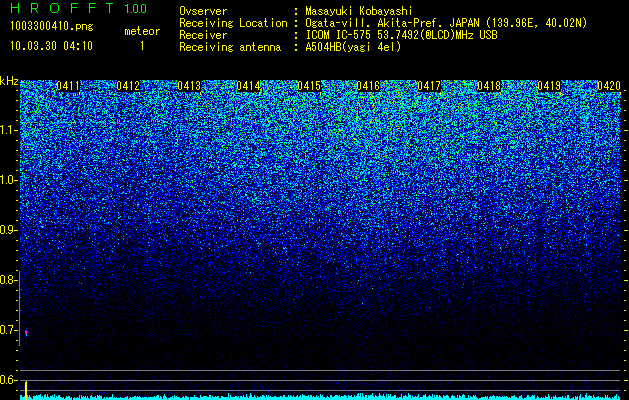Click the 0416 time marker
The image size is (629, 400).
[368, 86]
